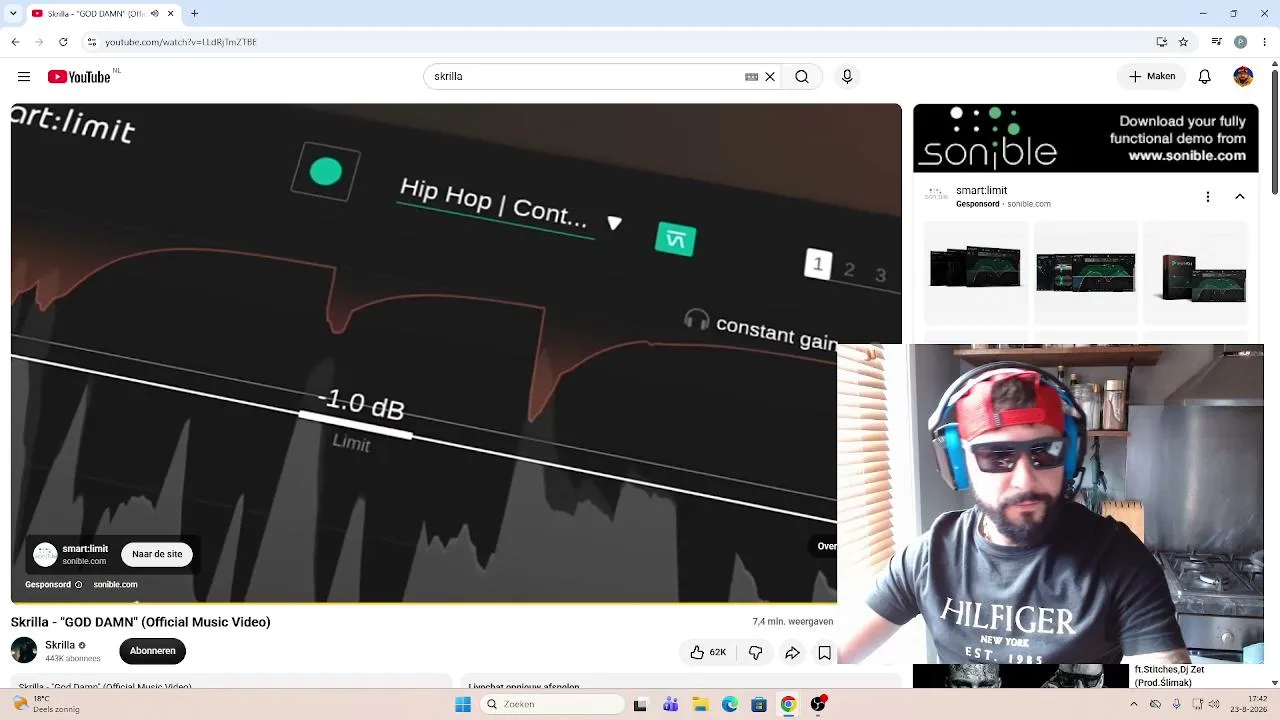Click the '7,4 mln. weergaven' view count
Image resolution: width=1280 pixels, height=720 pixels.
point(793,622)
